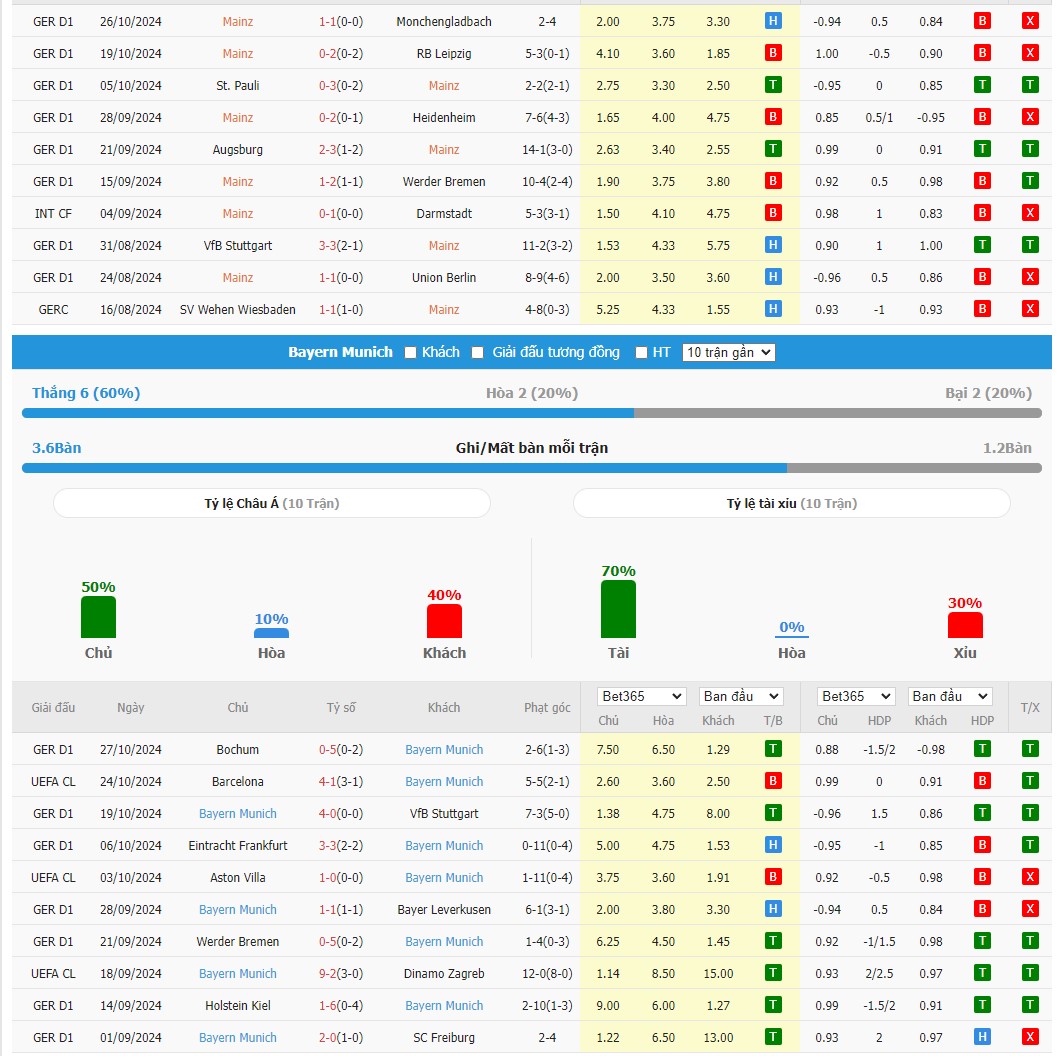Click the Tỷ số column header
The width and height of the screenshot is (1062, 1056).
[341, 707]
